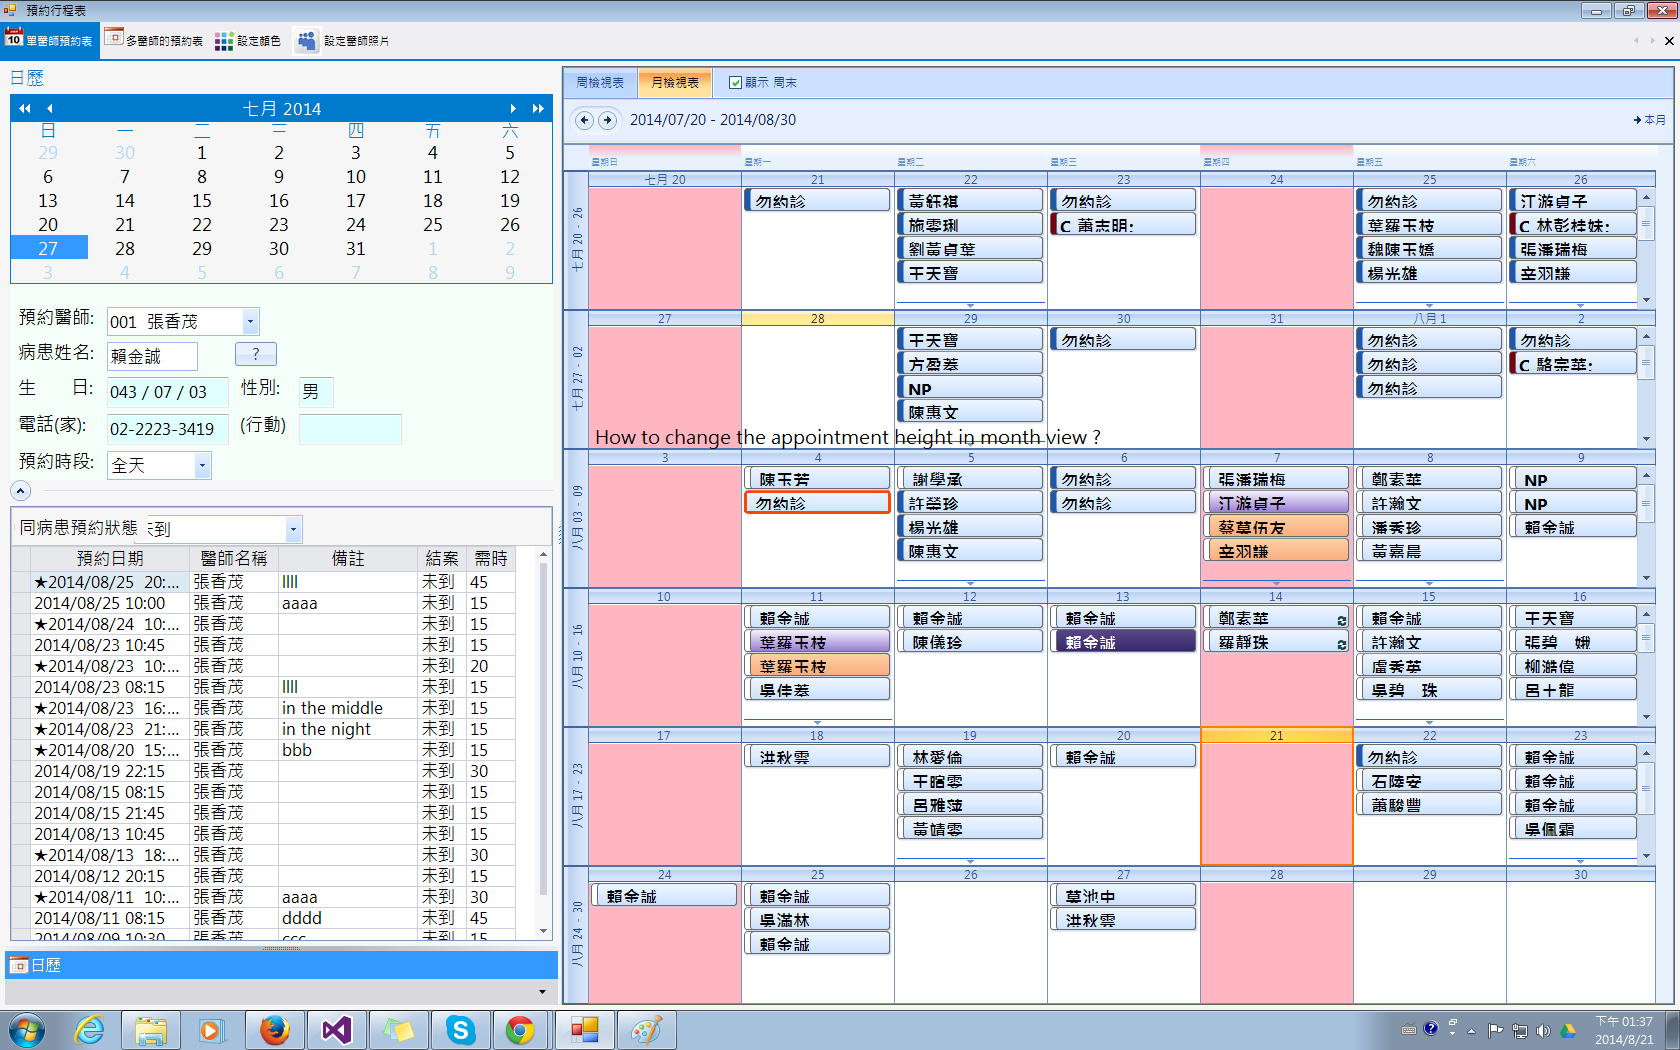Open Paint from the taskbar
Viewport: 1680px width, 1050px height.
point(646,1030)
